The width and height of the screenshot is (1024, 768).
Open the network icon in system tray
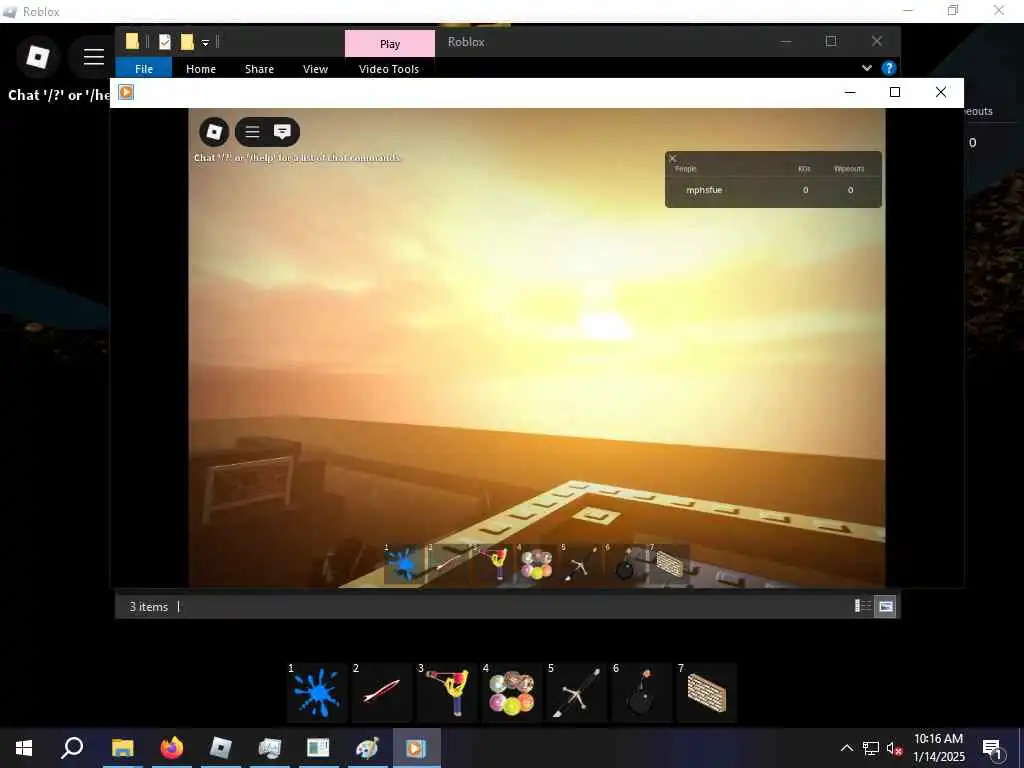click(871, 748)
